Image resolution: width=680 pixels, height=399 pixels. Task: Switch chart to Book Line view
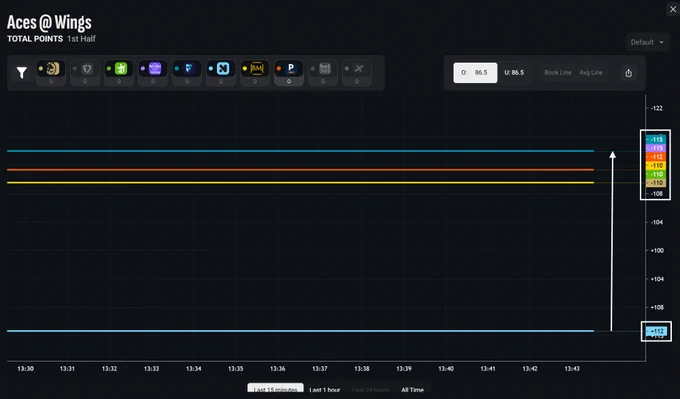click(558, 72)
